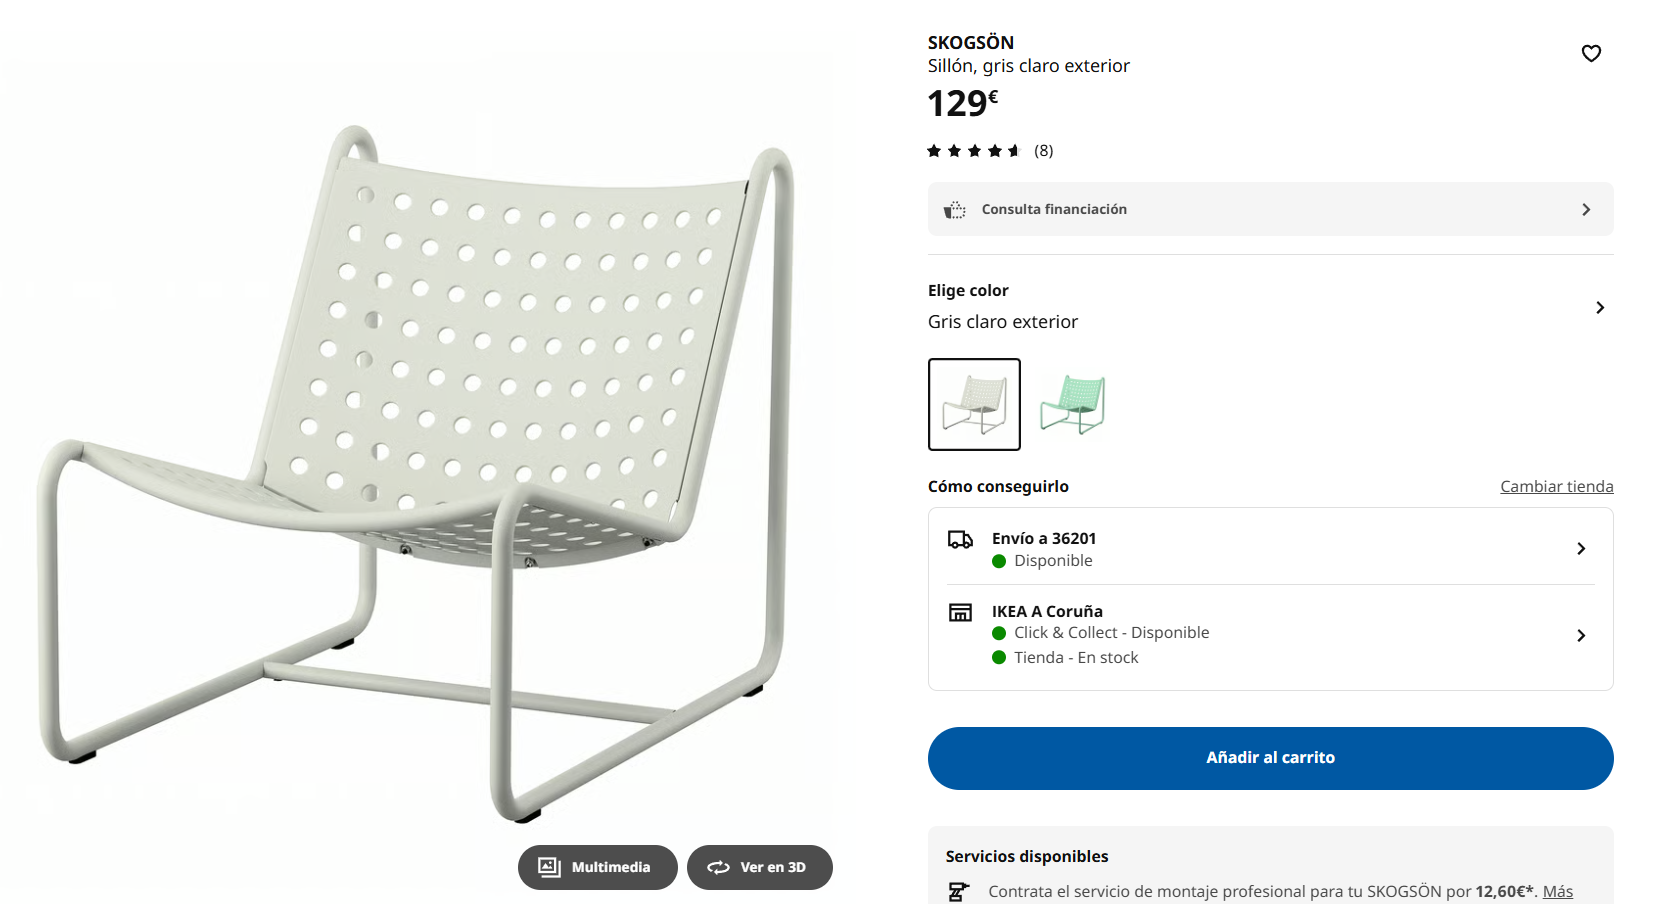
Task: Click the five-star rating display
Action: click(973, 151)
